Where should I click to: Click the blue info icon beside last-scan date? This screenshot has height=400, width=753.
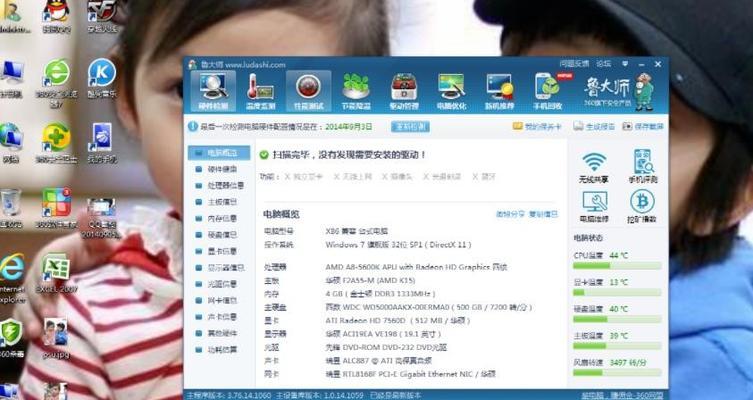point(193,127)
